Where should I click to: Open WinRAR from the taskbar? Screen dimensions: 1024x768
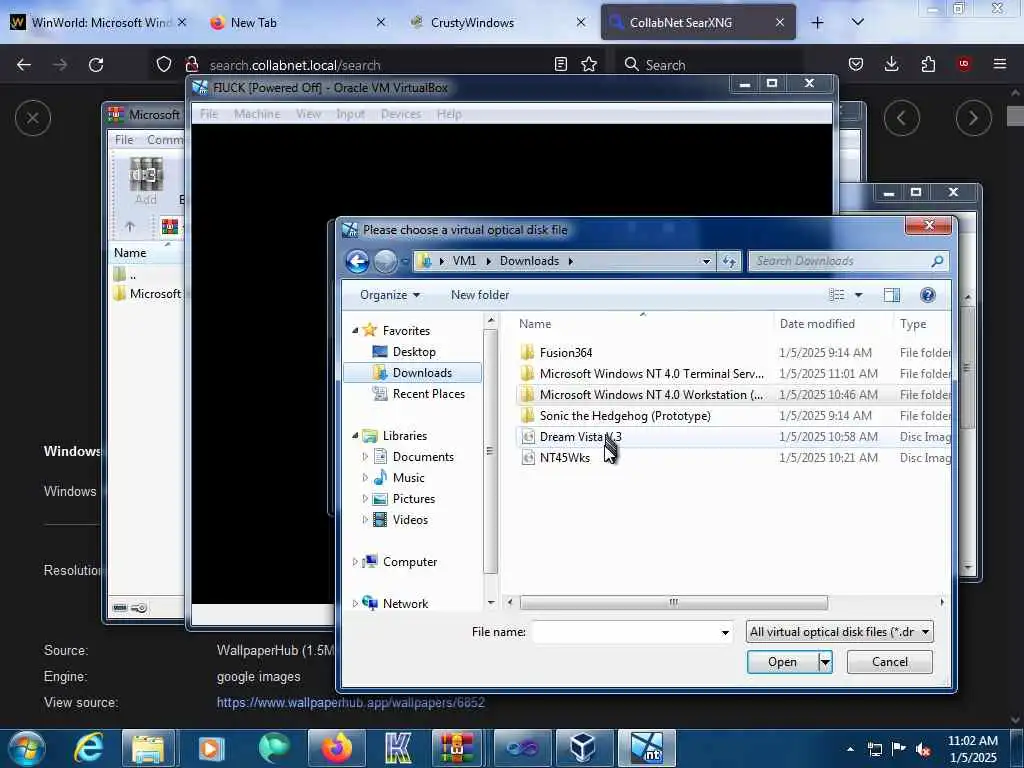(456, 748)
